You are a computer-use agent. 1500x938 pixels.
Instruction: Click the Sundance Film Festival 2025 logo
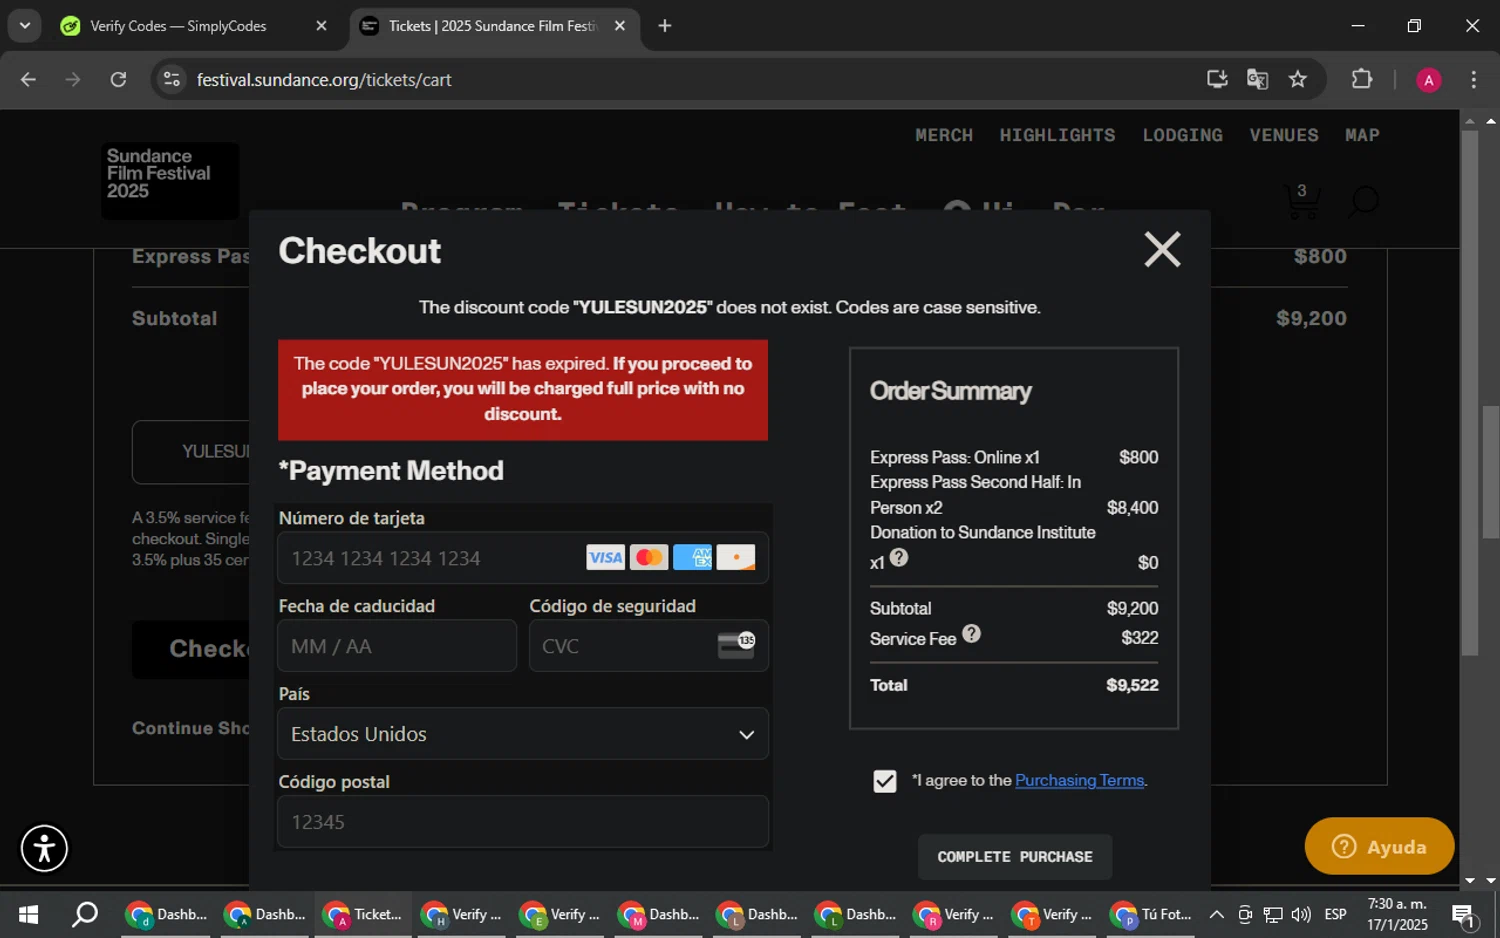(x=170, y=180)
